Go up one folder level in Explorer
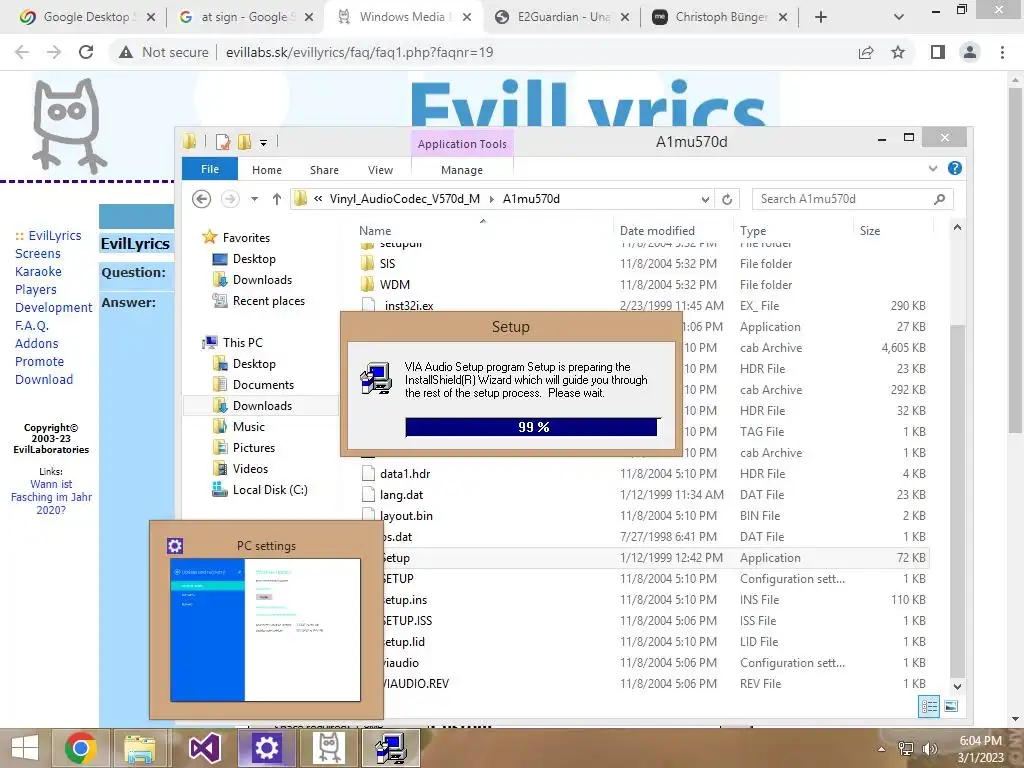The height and width of the screenshot is (768, 1024). click(x=277, y=199)
